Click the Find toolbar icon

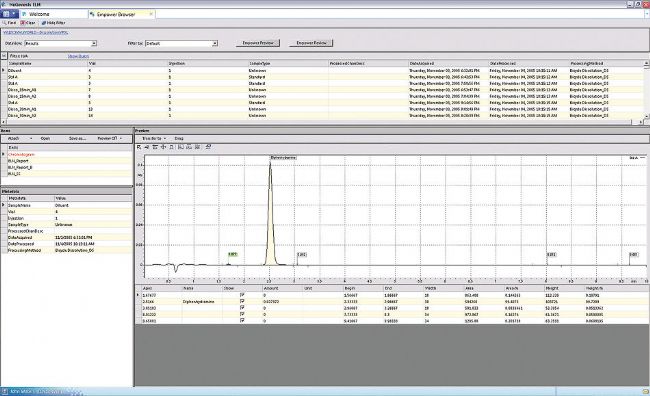4,23
